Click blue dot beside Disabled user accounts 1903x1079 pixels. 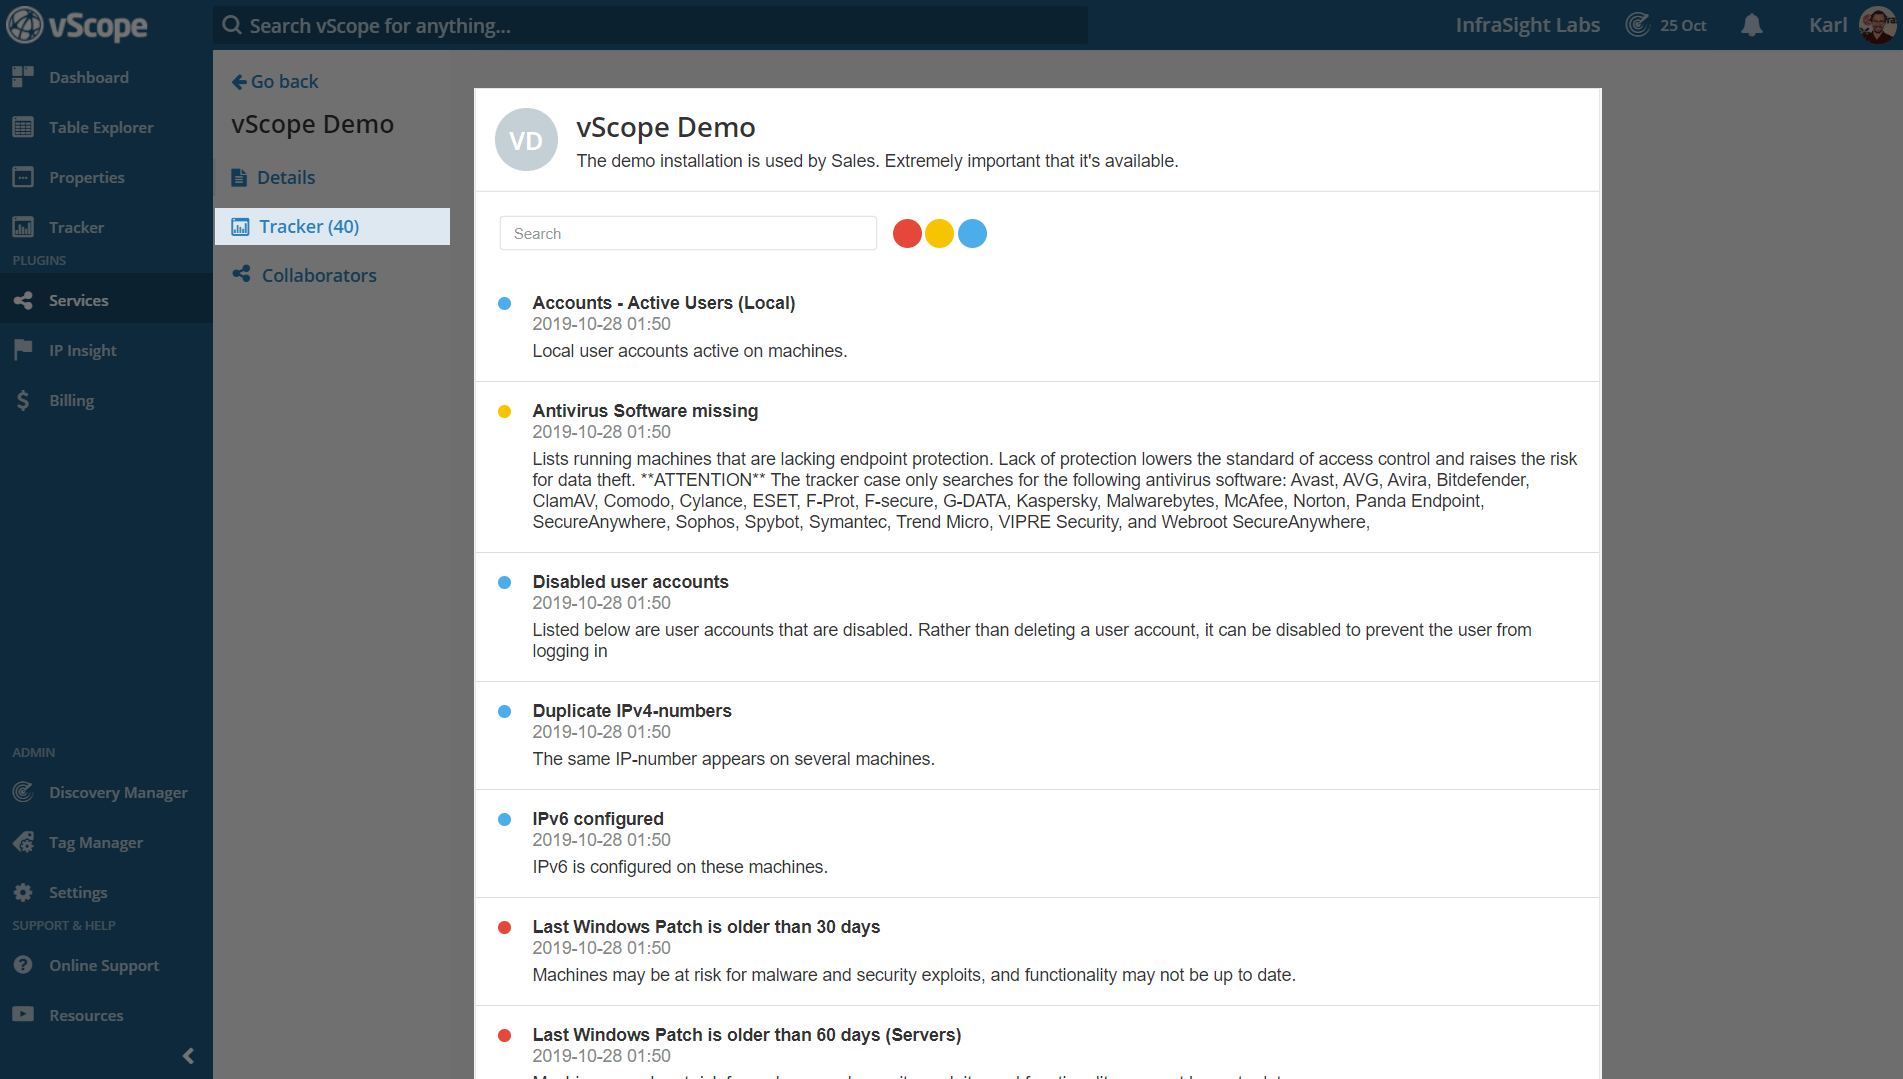click(505, 582)
